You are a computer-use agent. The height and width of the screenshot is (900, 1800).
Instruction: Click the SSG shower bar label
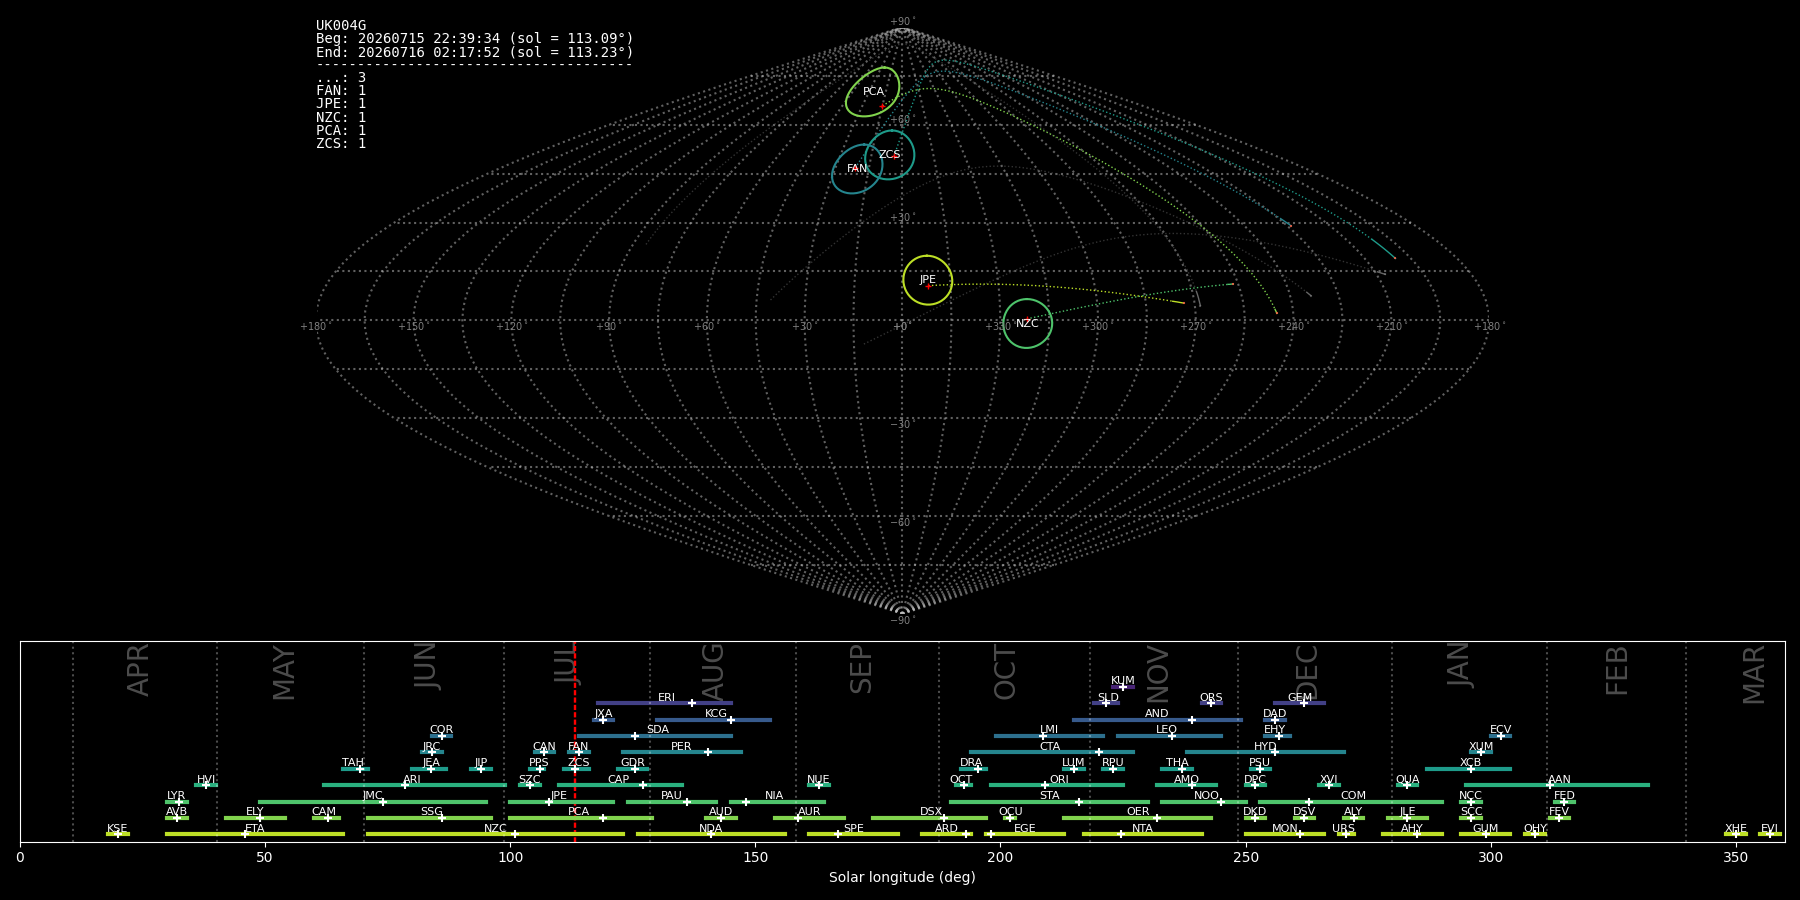[431, 812]
